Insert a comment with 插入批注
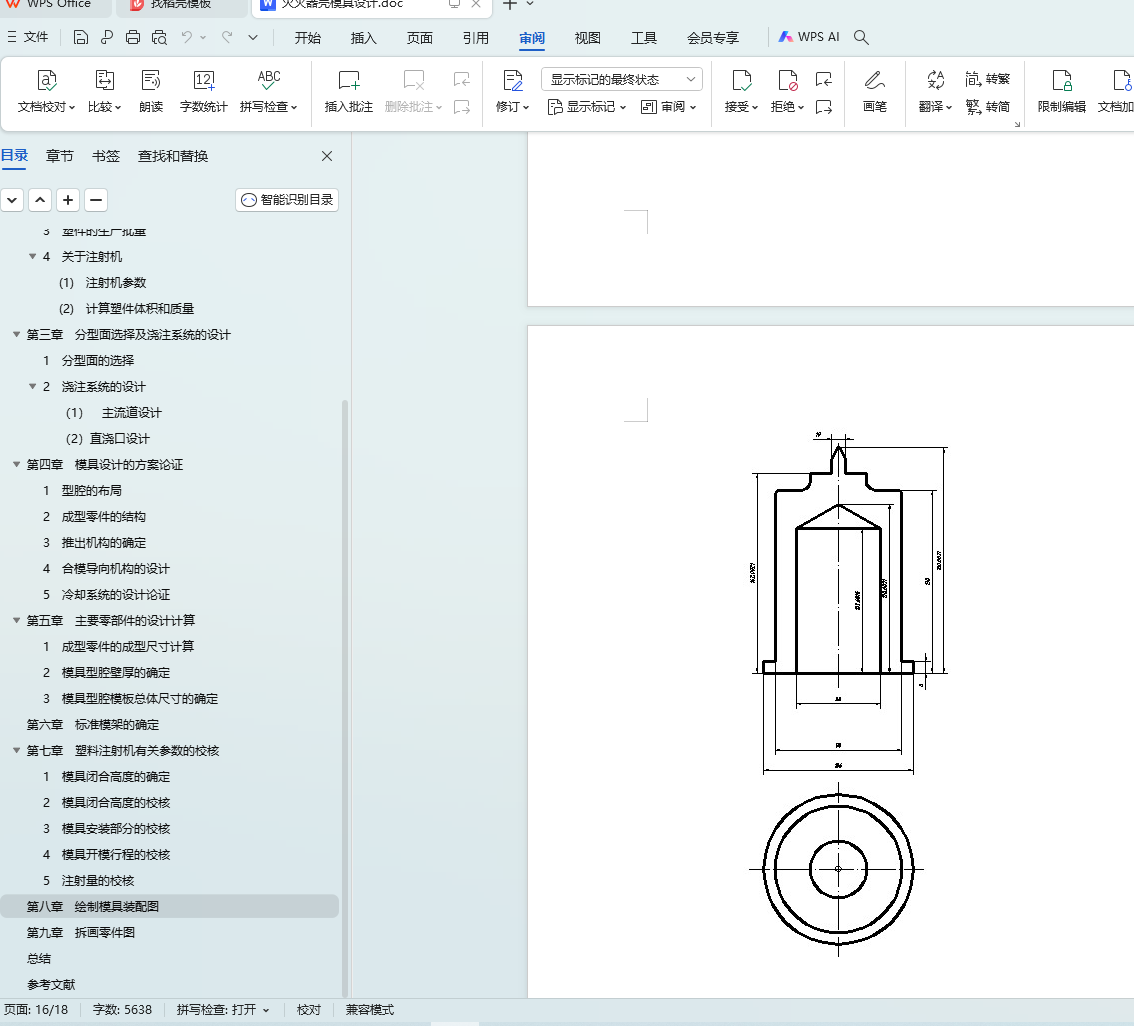 [x=348, y=82]
